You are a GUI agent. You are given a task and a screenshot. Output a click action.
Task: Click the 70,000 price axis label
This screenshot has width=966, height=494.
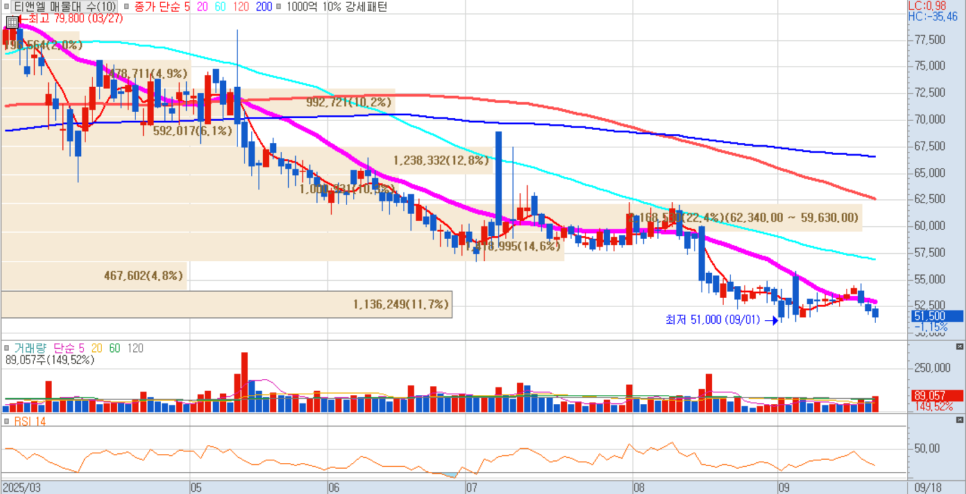coord(930,119)
